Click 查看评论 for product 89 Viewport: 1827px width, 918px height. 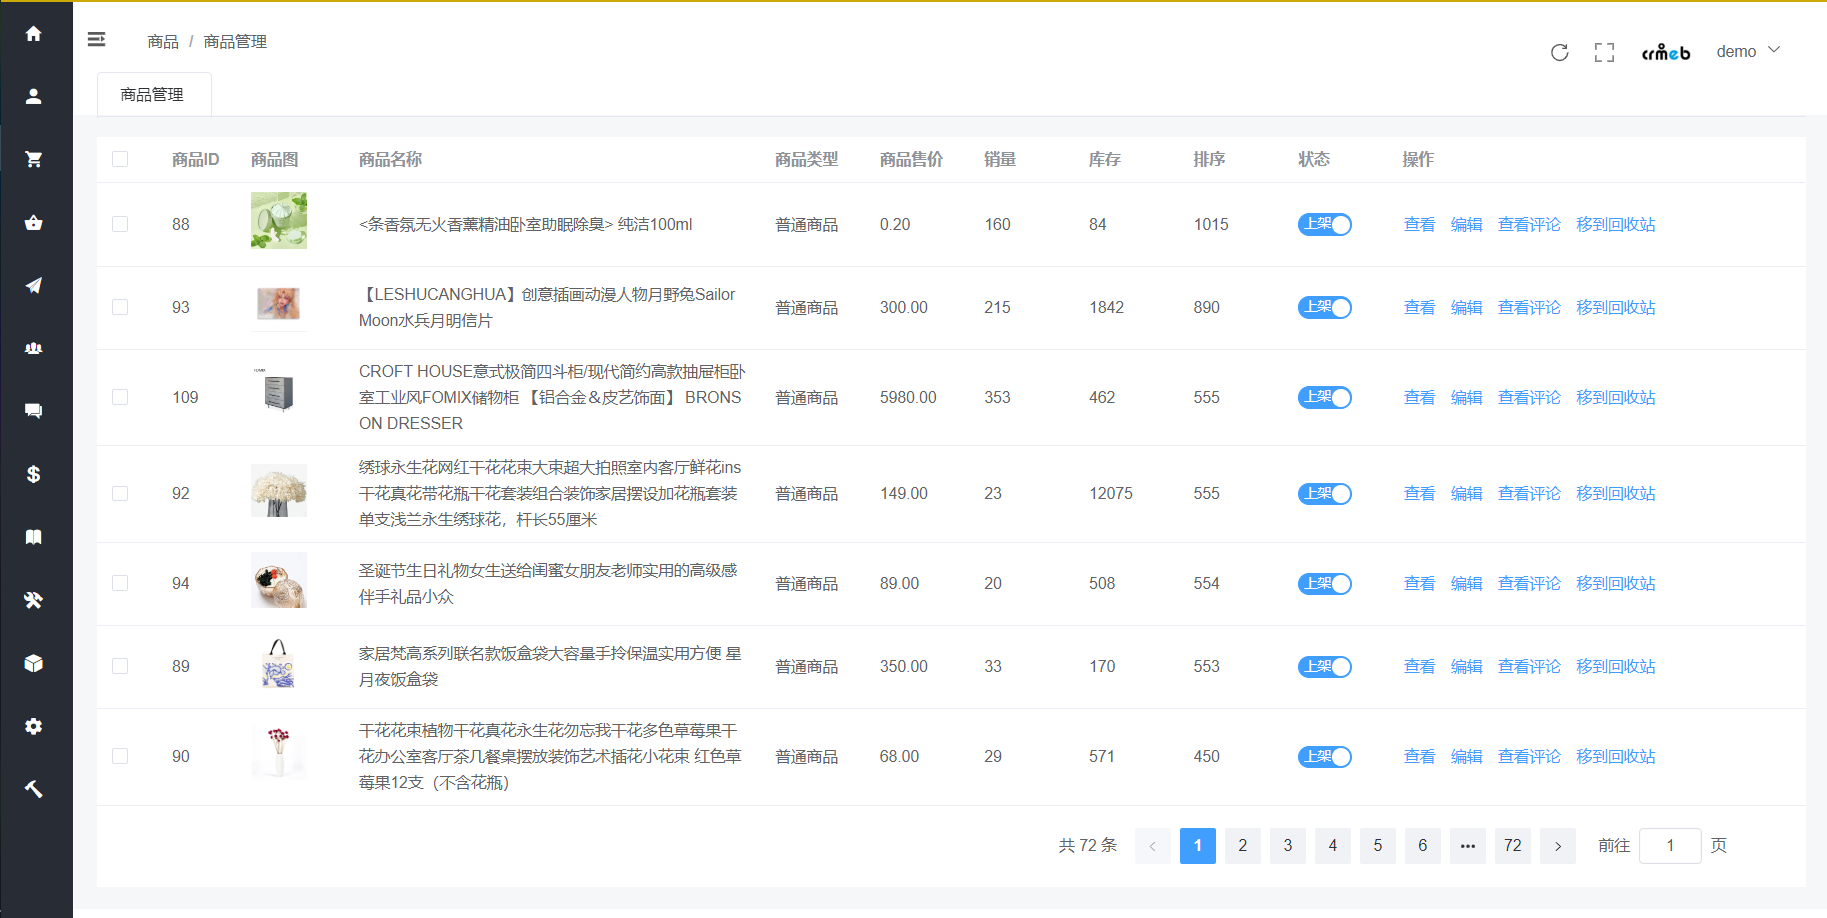1529,666
